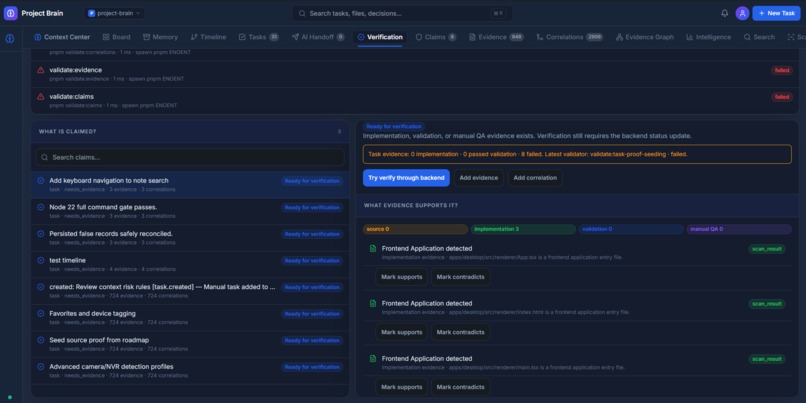Click file icon of main.tsx evidence item
The height and width of the screenshot is (403, 806).
point(373,358)
